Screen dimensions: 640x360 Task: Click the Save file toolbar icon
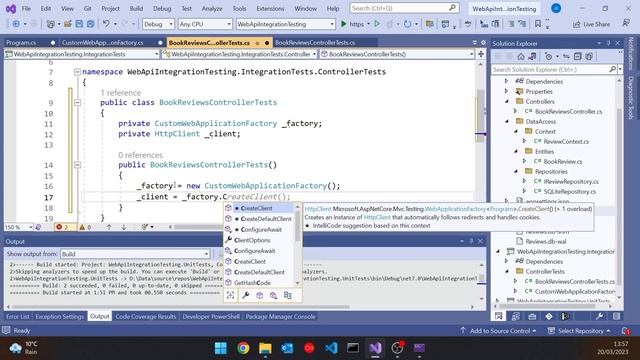click(x=79, y=24)
